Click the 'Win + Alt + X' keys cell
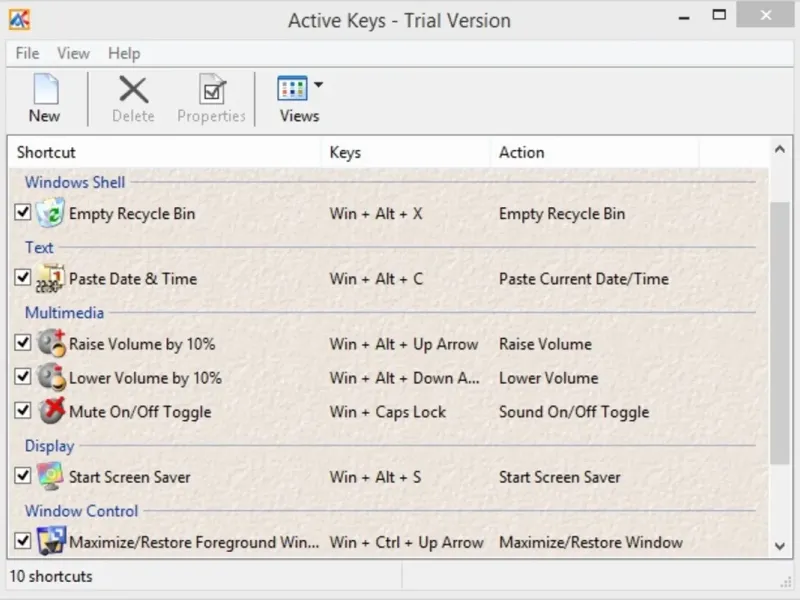The width and height of the screenshot is (800, 600). (x=376, y=214)
